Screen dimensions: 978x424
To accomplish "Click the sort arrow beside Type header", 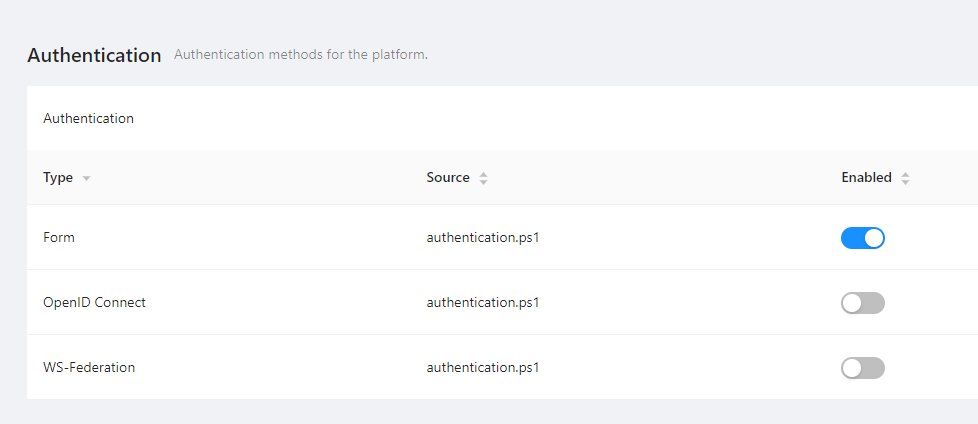I will point(86,178).
